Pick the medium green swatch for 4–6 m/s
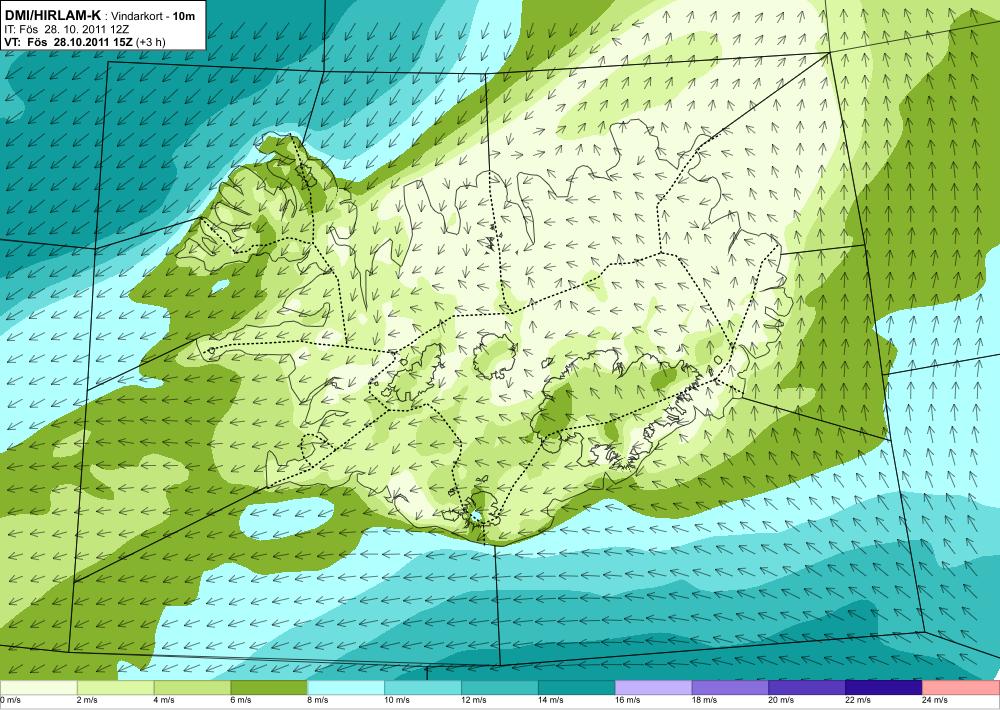Image resolution: width=1000 pixels, height=710 pixels. (x=192, y=688)
